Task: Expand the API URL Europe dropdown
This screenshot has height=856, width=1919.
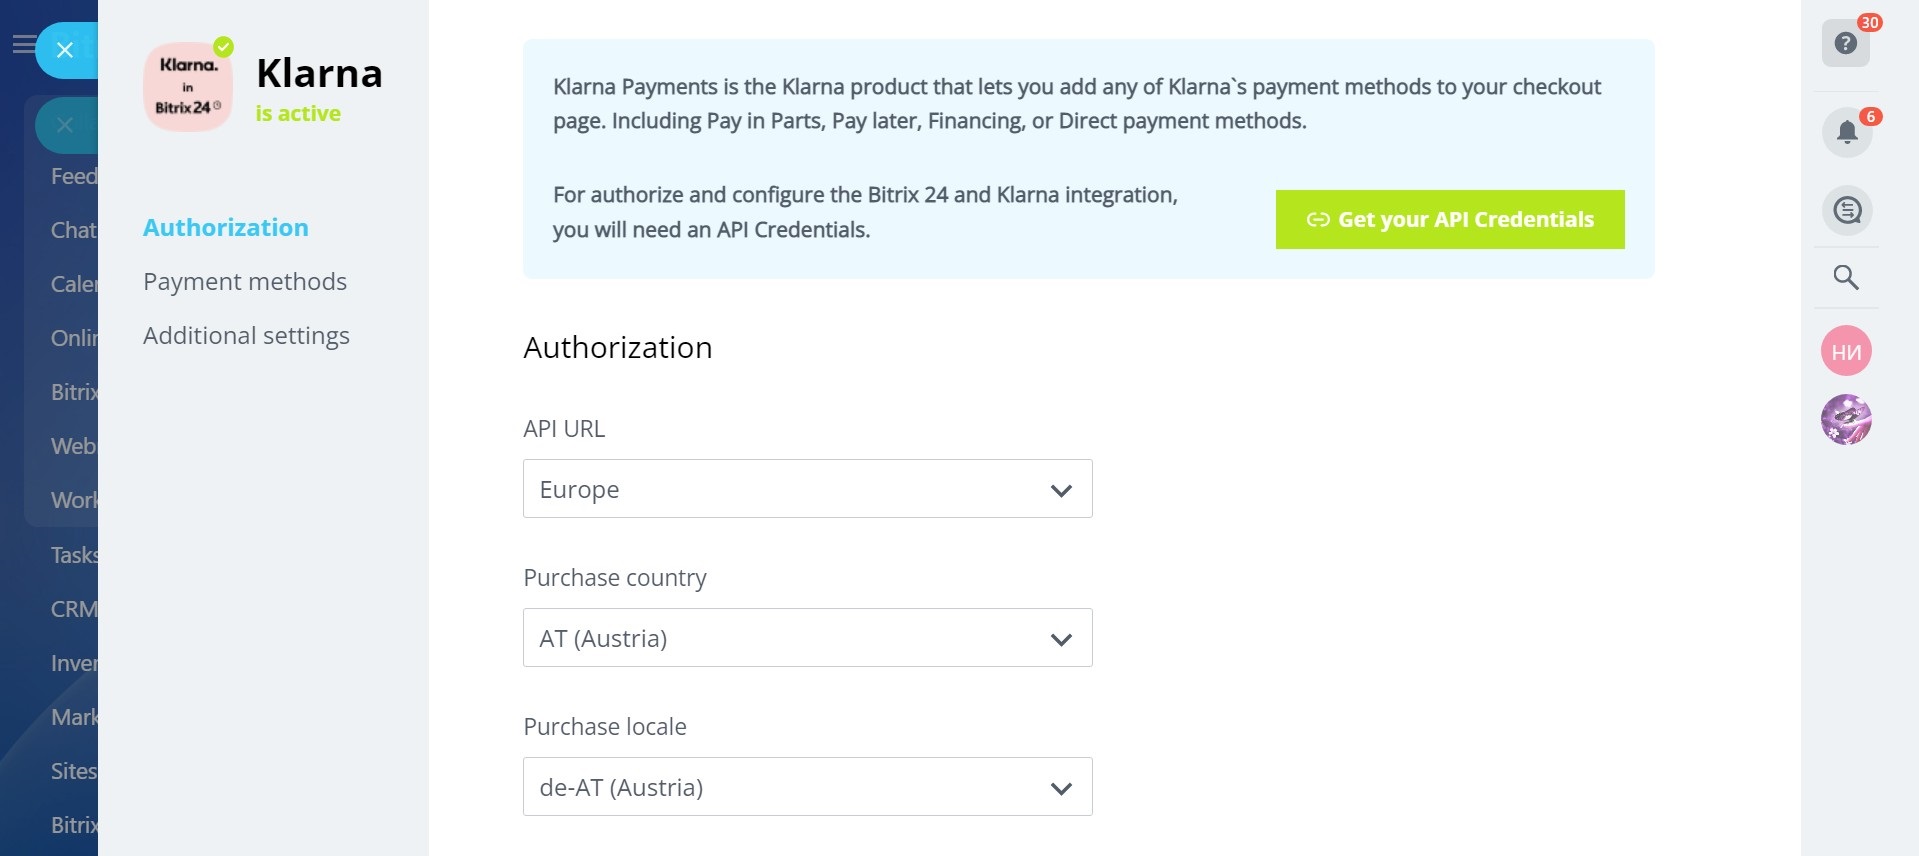Action: tap(807, 489)
